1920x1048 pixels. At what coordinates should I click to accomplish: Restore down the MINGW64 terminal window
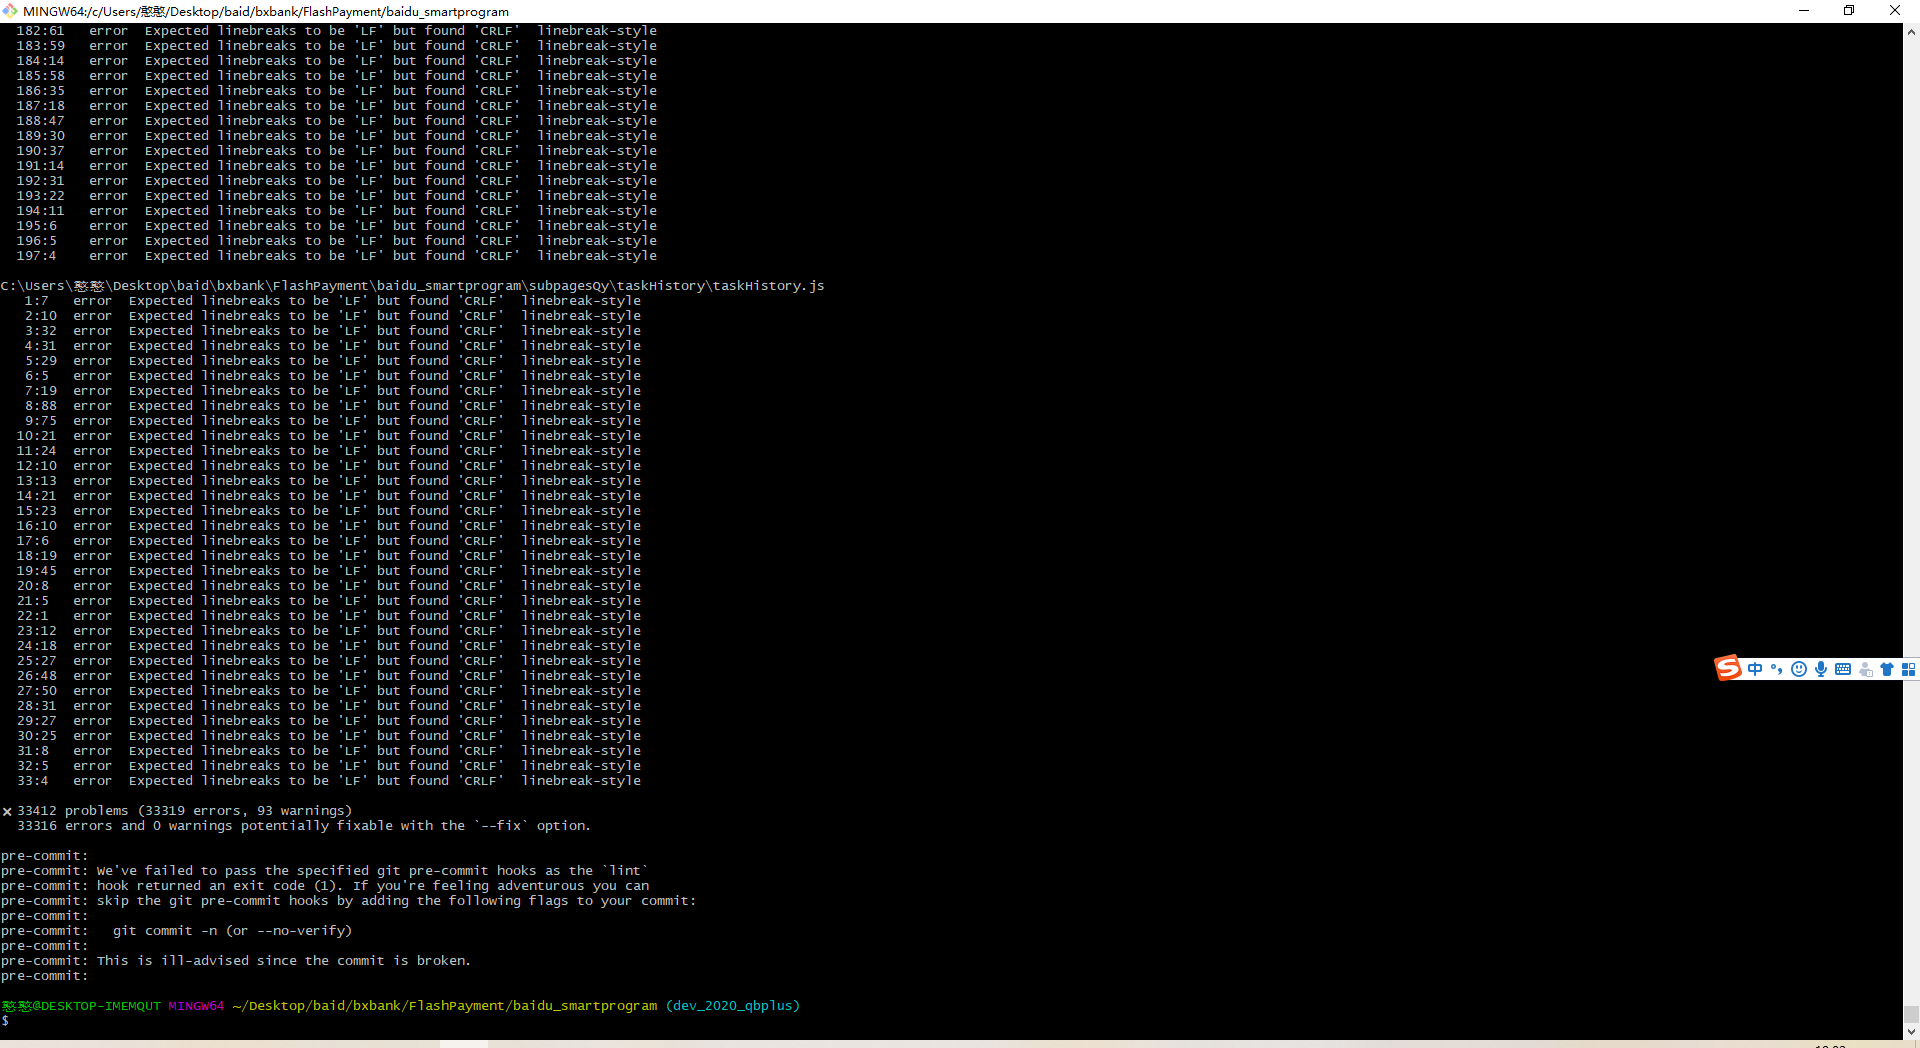pyautogui.click(x=1849, y=11)
